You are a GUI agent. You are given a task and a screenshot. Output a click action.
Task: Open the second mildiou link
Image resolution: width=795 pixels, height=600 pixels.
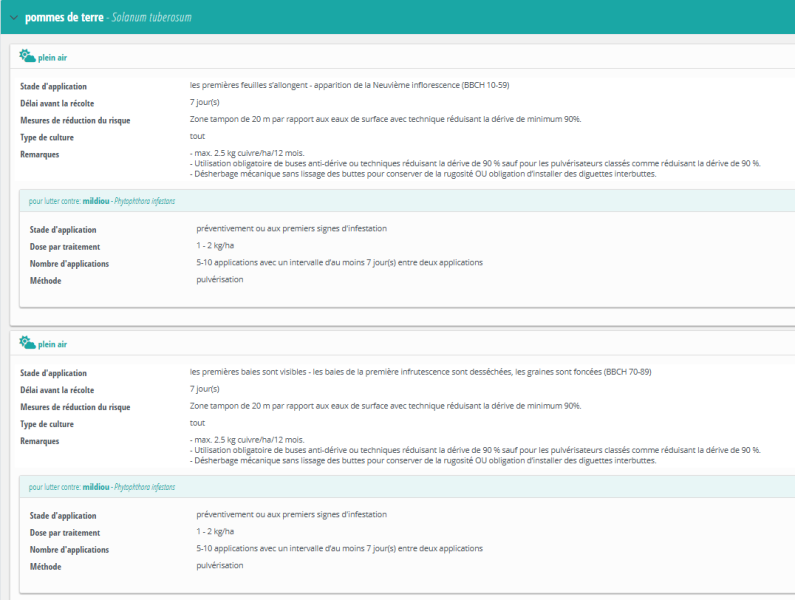[x=96, y=487]
